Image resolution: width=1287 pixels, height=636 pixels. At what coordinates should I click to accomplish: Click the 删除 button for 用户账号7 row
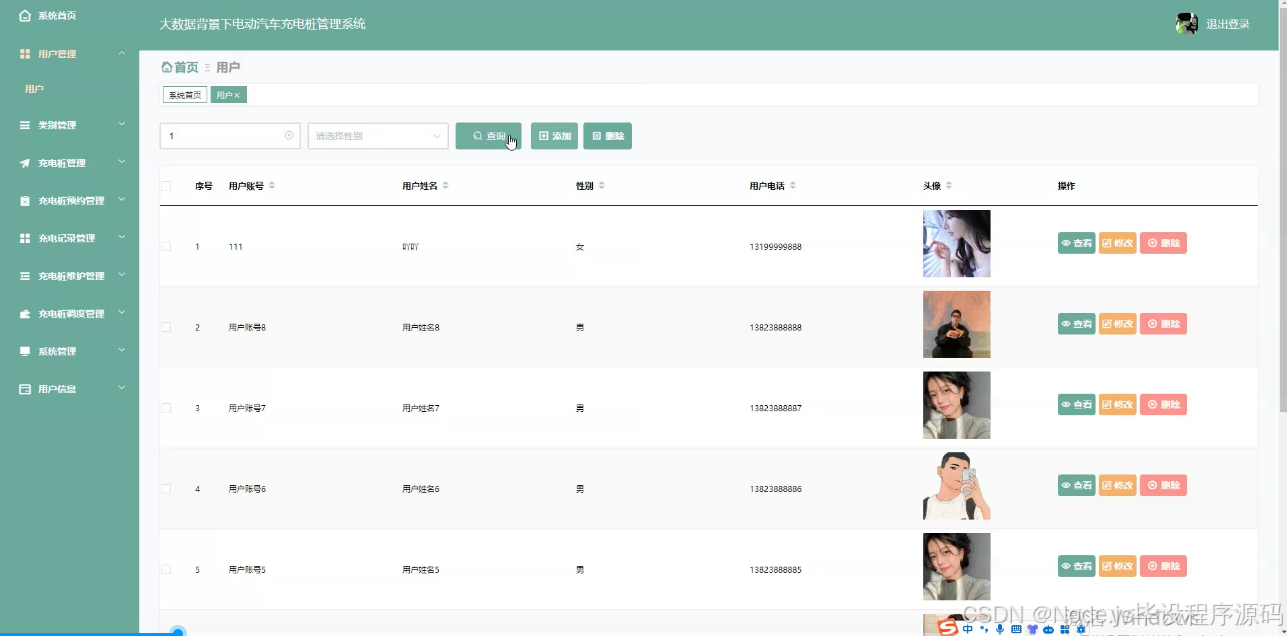click(x=1163, y=405)
